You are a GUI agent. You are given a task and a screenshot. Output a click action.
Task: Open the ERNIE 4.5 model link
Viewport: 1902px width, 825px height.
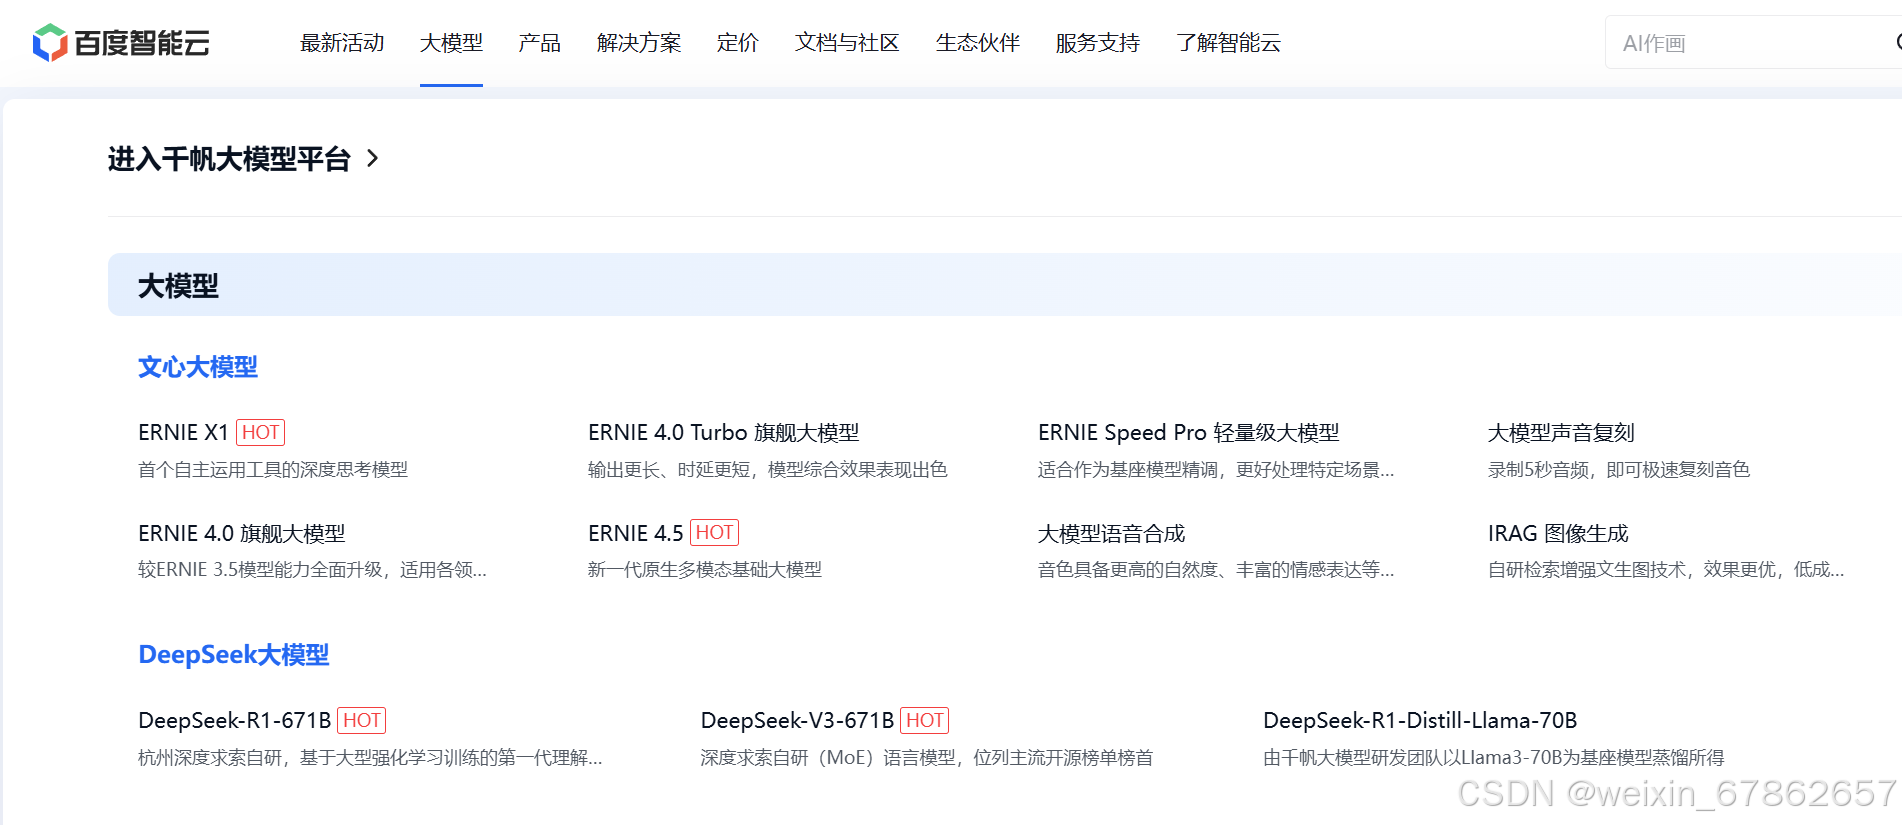click(636, 533)
